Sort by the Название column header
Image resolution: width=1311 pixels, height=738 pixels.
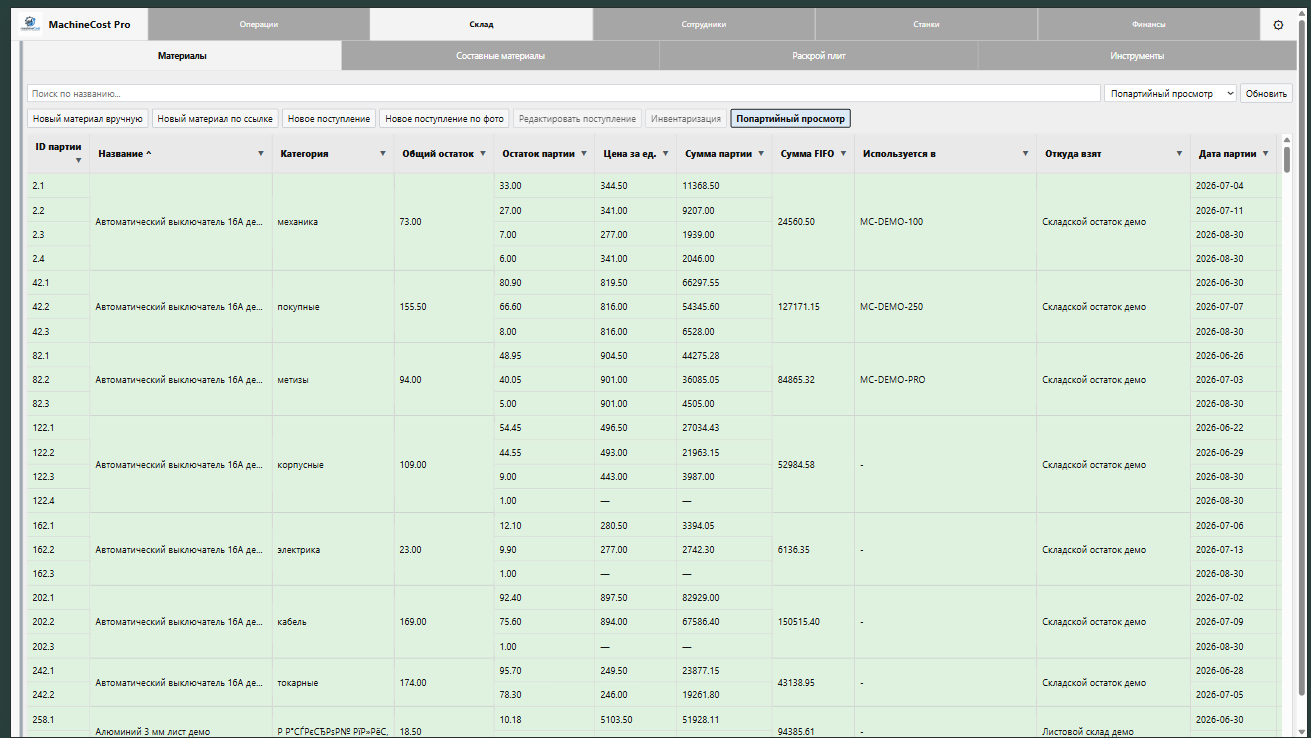(125, 154)
